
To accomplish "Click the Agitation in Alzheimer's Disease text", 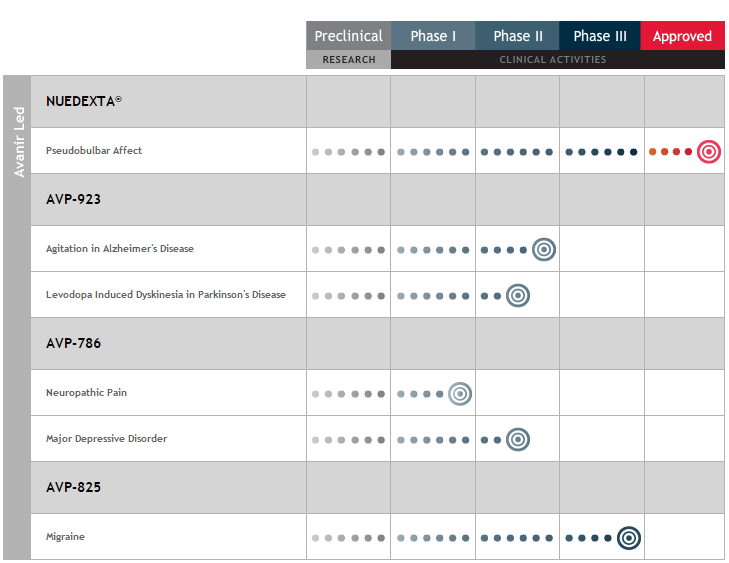I will click(119, 249).
